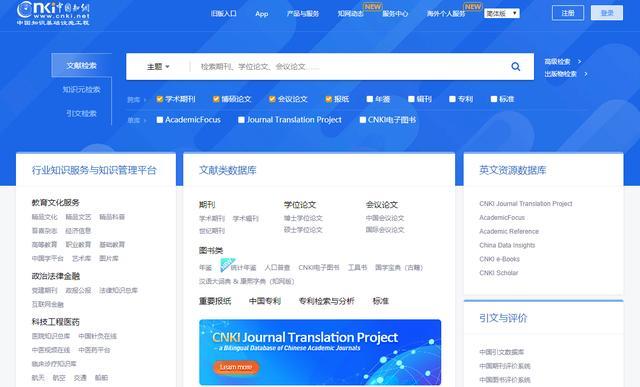The image size is (640, 387).
Task: Select the 文献检索 search tab
Action: point(81,65)
